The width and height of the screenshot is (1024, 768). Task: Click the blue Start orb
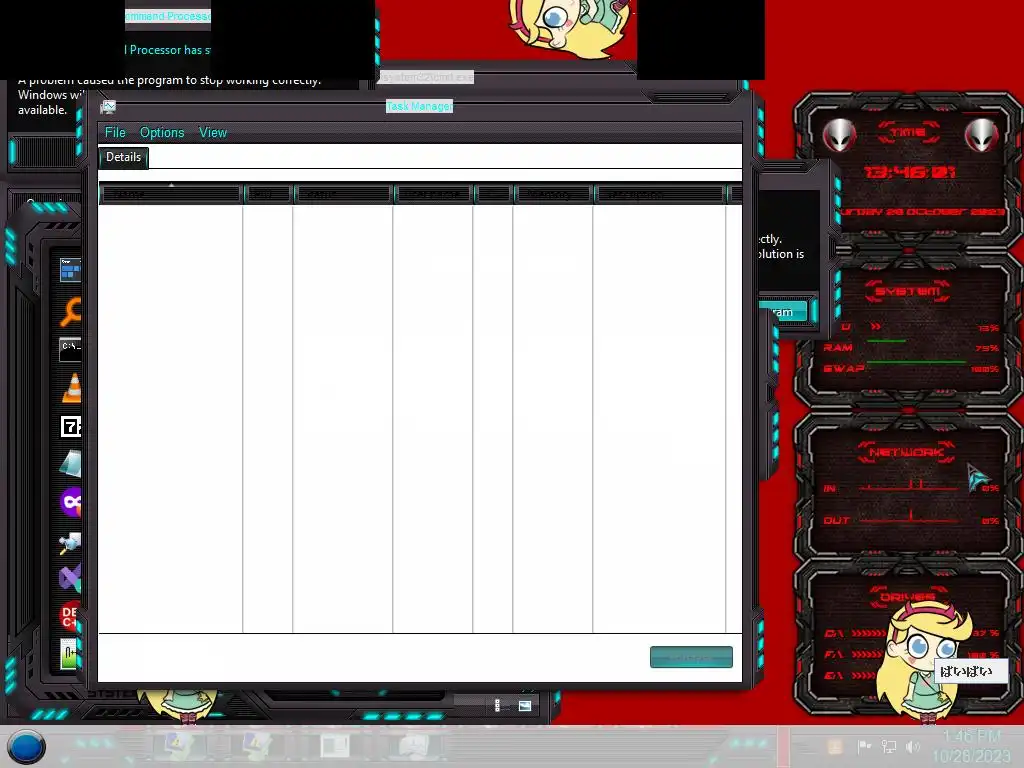[26, 746]
